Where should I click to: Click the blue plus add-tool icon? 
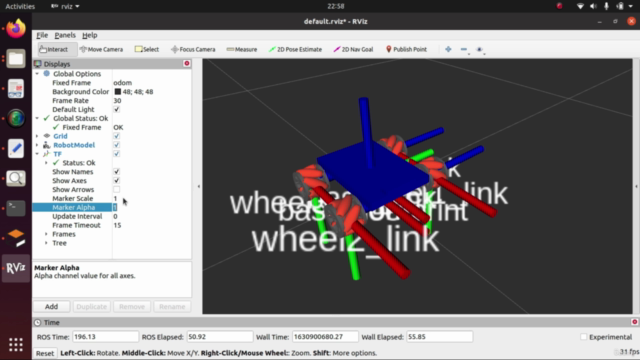tap(448, 49)
